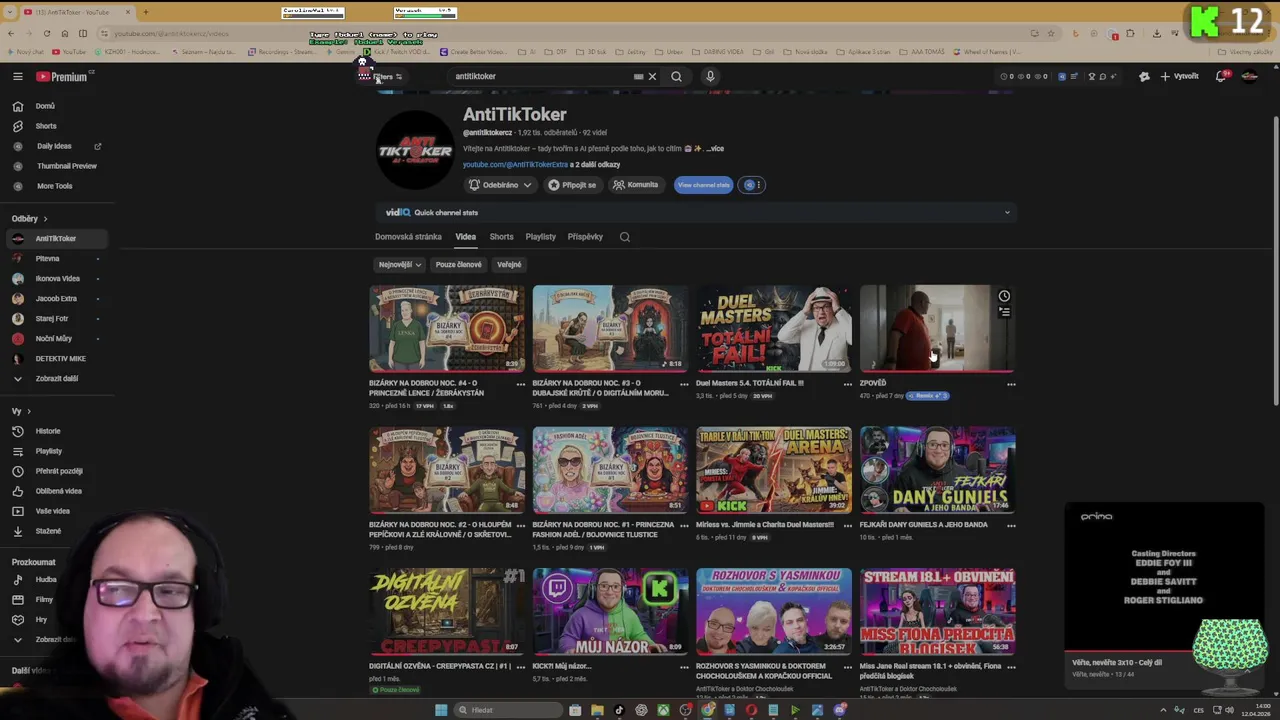Expand channel description with ...více
Image resolution: width=1280 pixels, height=720 pixels.
[714, 148]
